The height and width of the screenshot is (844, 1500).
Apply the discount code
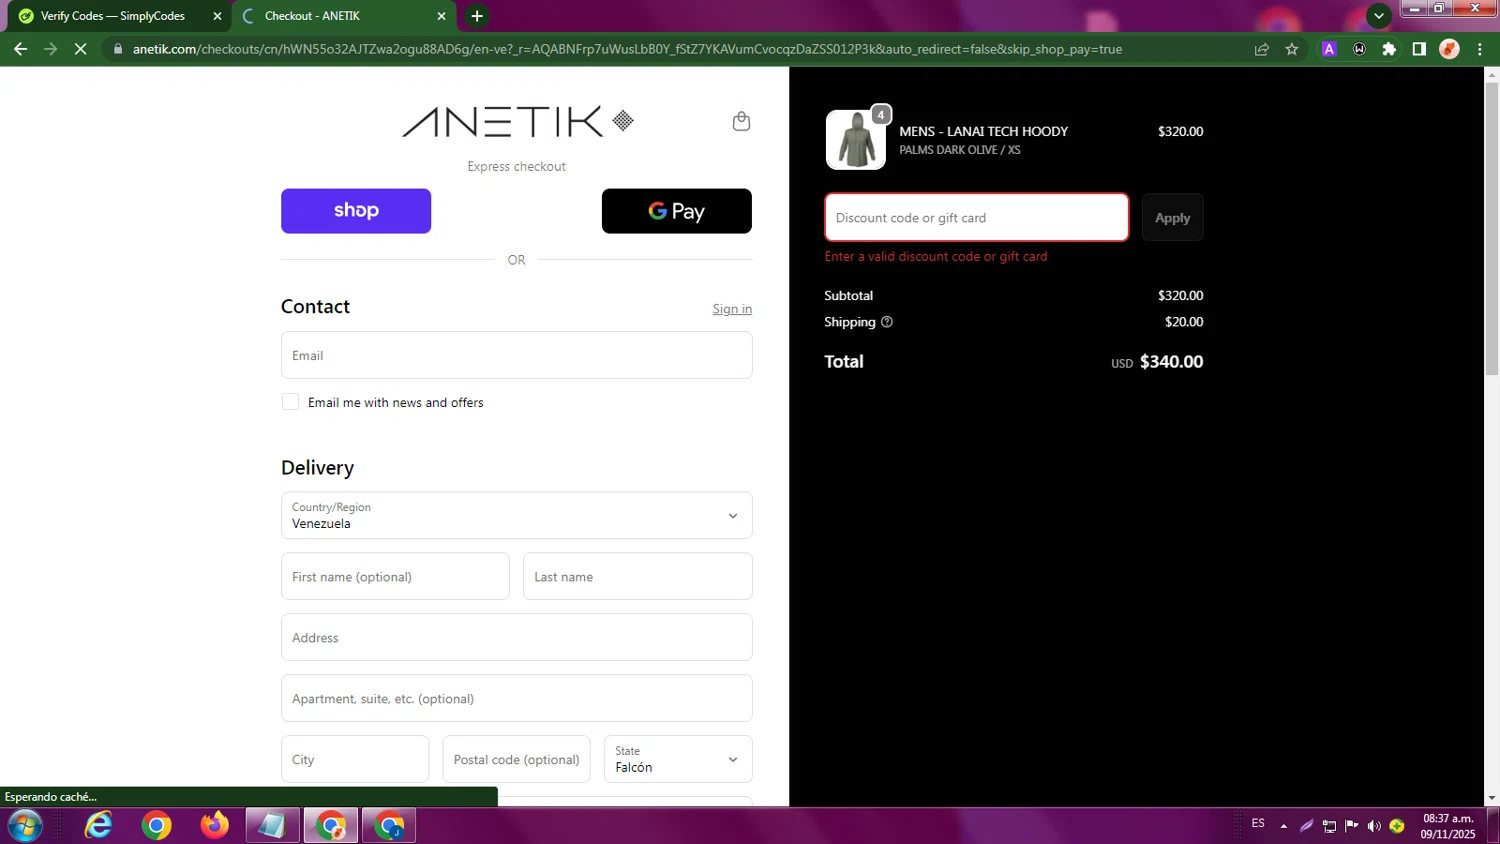[1173, 218]
